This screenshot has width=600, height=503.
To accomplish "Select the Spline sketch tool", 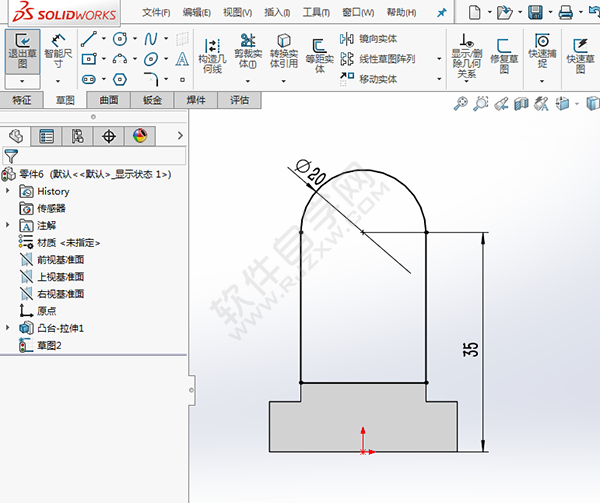I will click(x=151, y=39).
